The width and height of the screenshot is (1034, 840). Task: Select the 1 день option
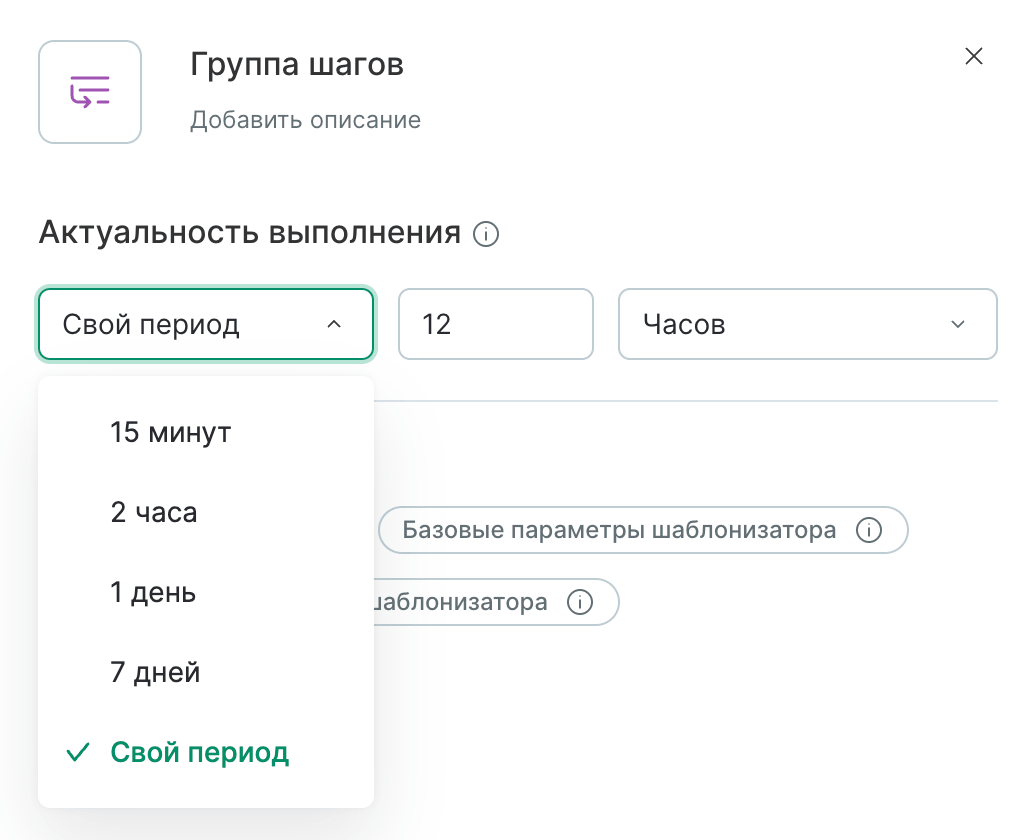coord(152,592)
